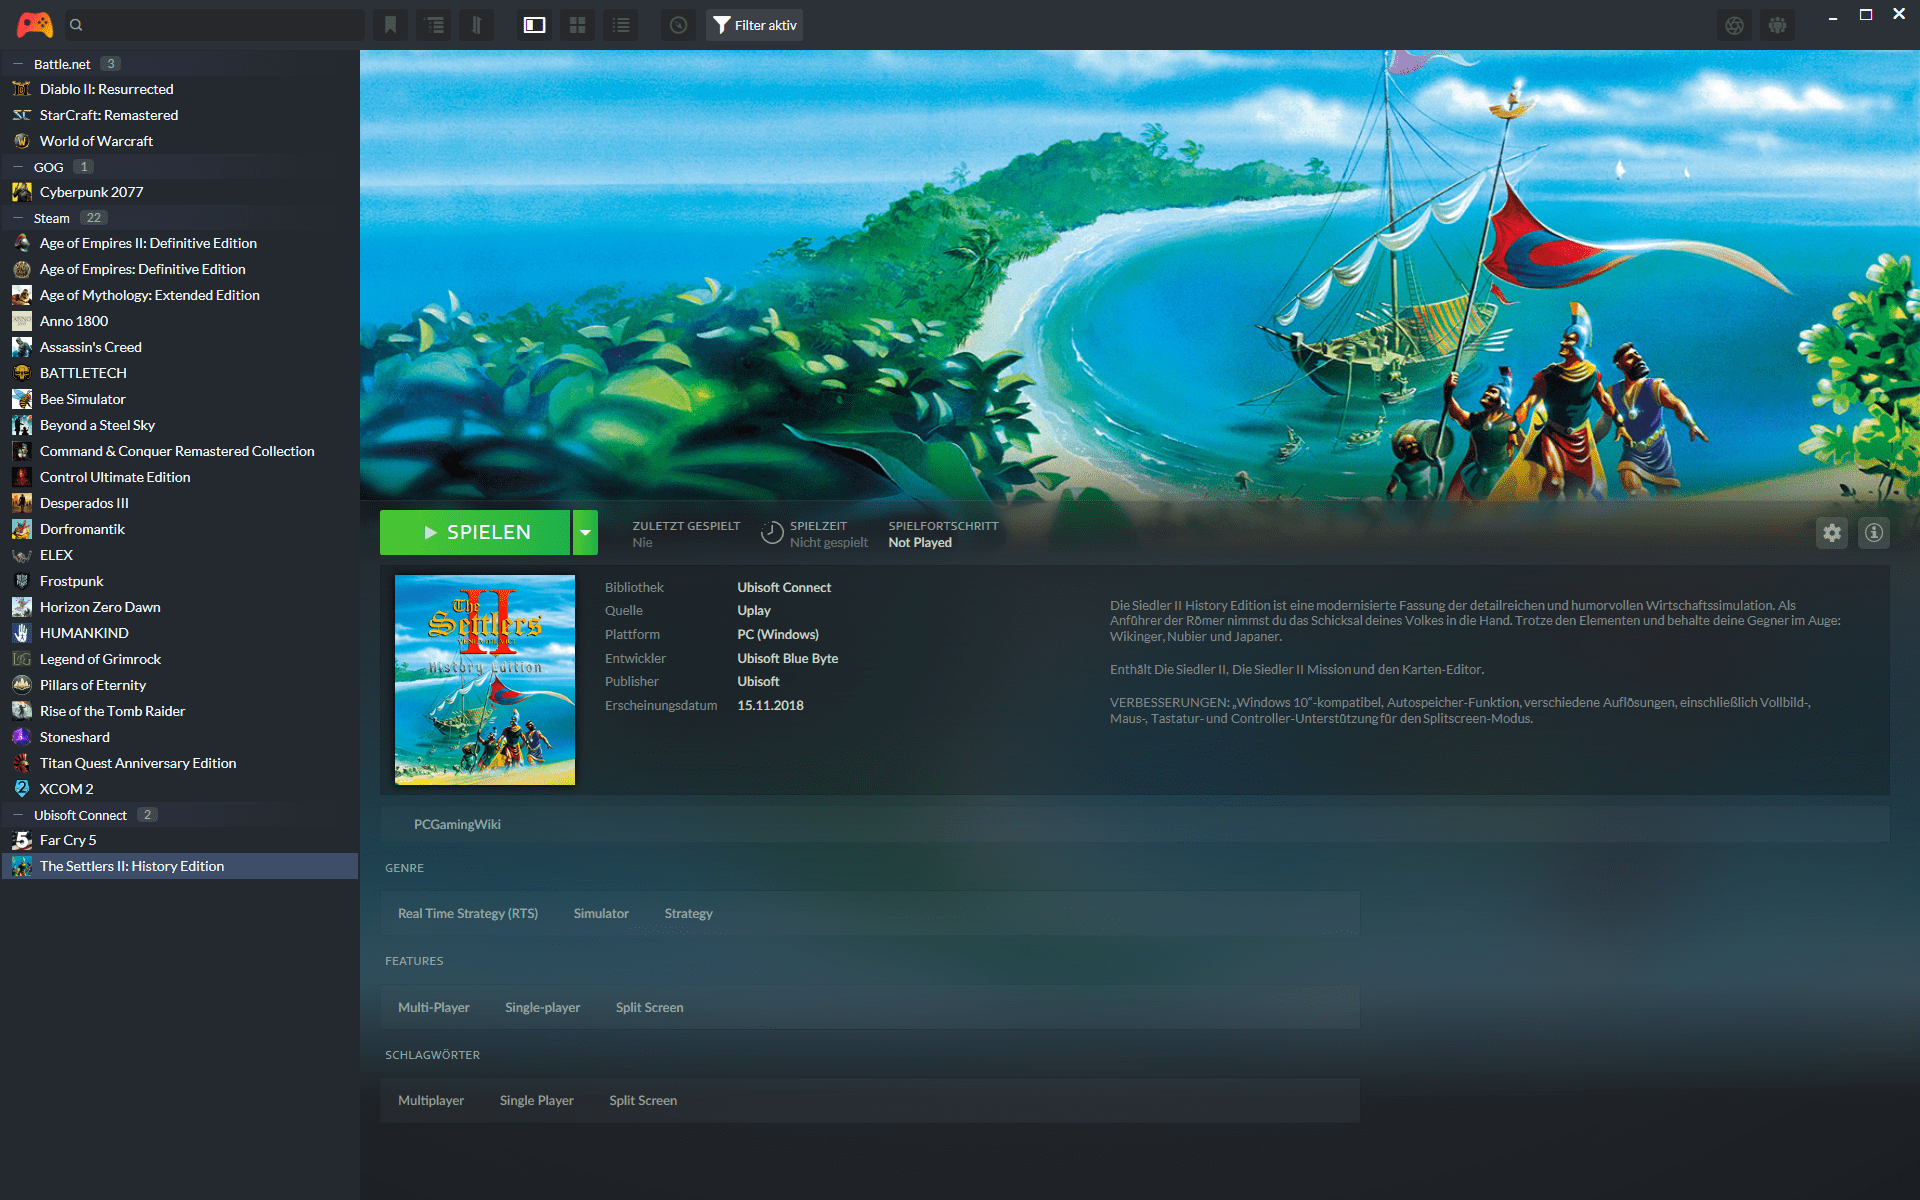Filter by Real Time Strategy (RTS) genre

468,913
